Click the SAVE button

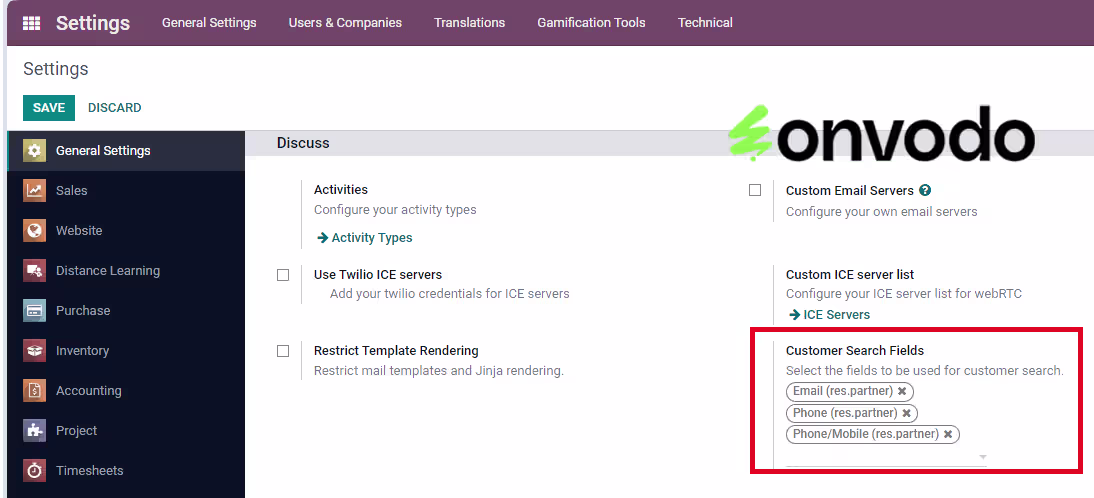point(49,108)
